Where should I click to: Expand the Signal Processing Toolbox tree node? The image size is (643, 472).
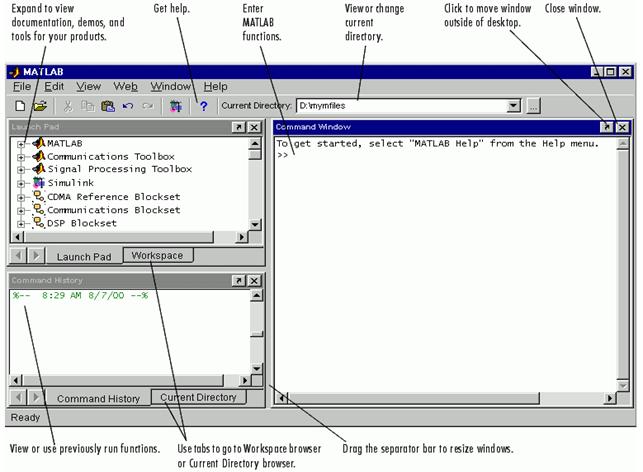(20, 170)
